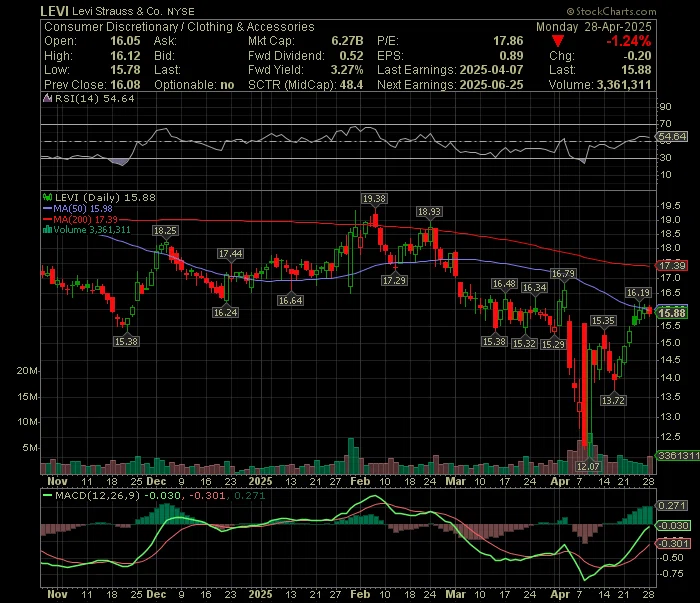Click the 15.32 low price label
700x603 pixels.
(524, 343)
